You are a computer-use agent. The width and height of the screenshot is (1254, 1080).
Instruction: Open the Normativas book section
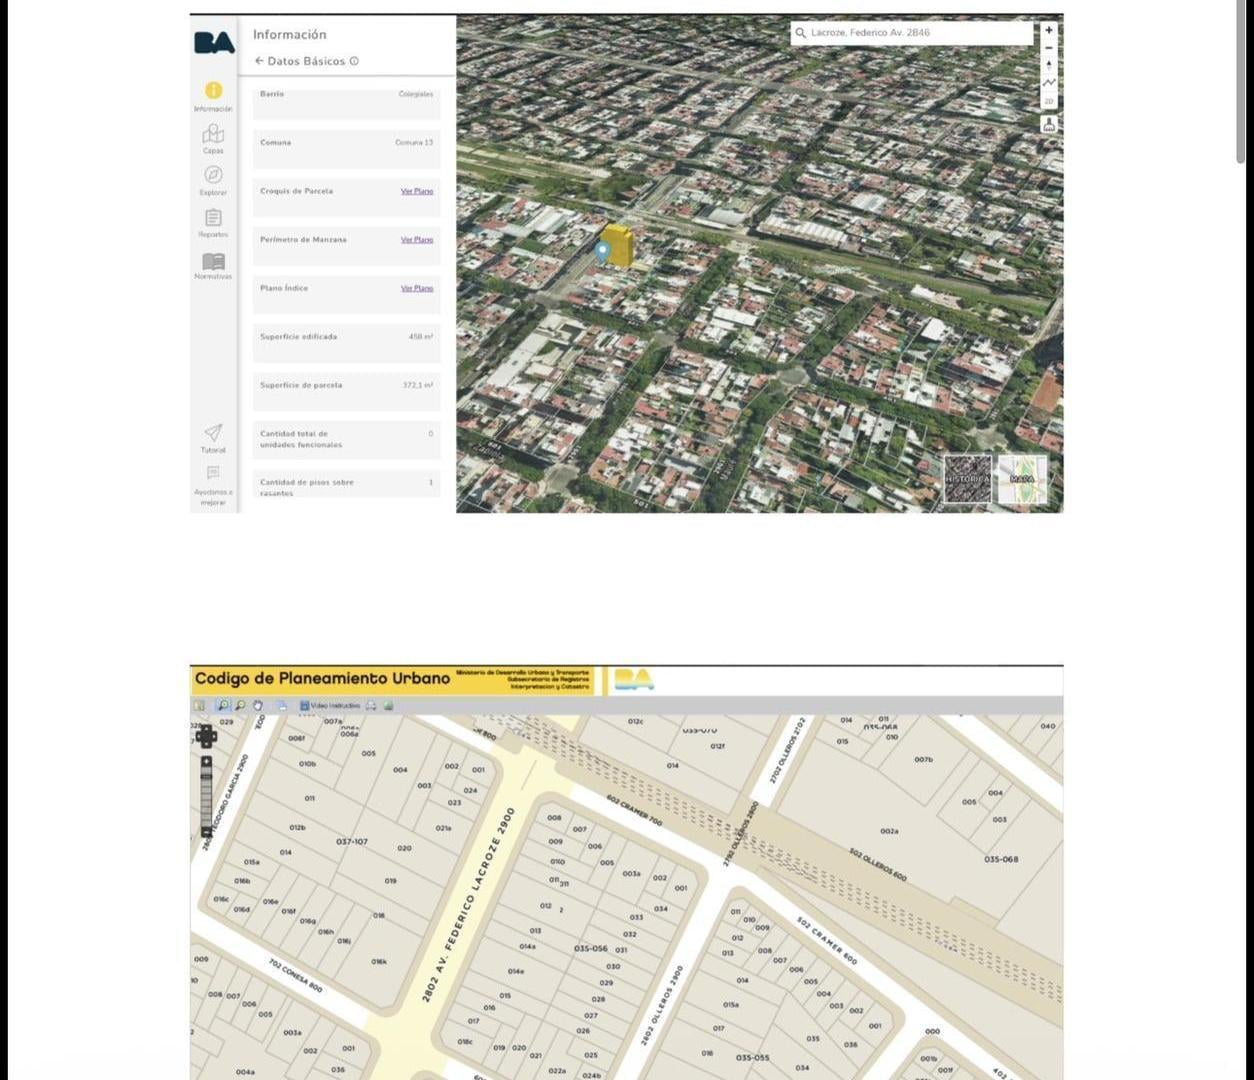[x=213, y=265]
